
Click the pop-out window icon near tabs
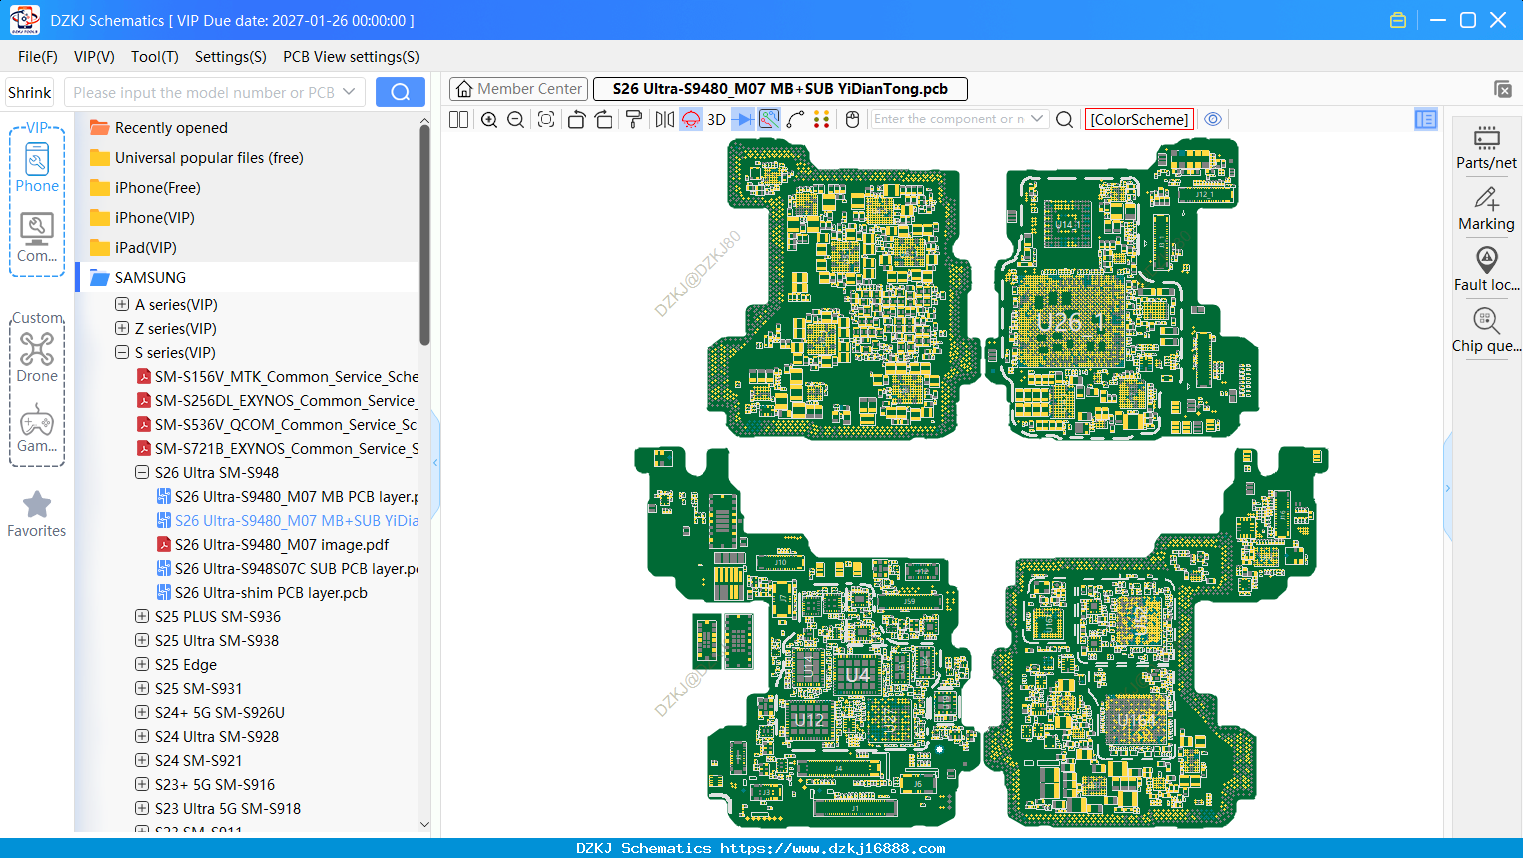tap(1503, 89)
